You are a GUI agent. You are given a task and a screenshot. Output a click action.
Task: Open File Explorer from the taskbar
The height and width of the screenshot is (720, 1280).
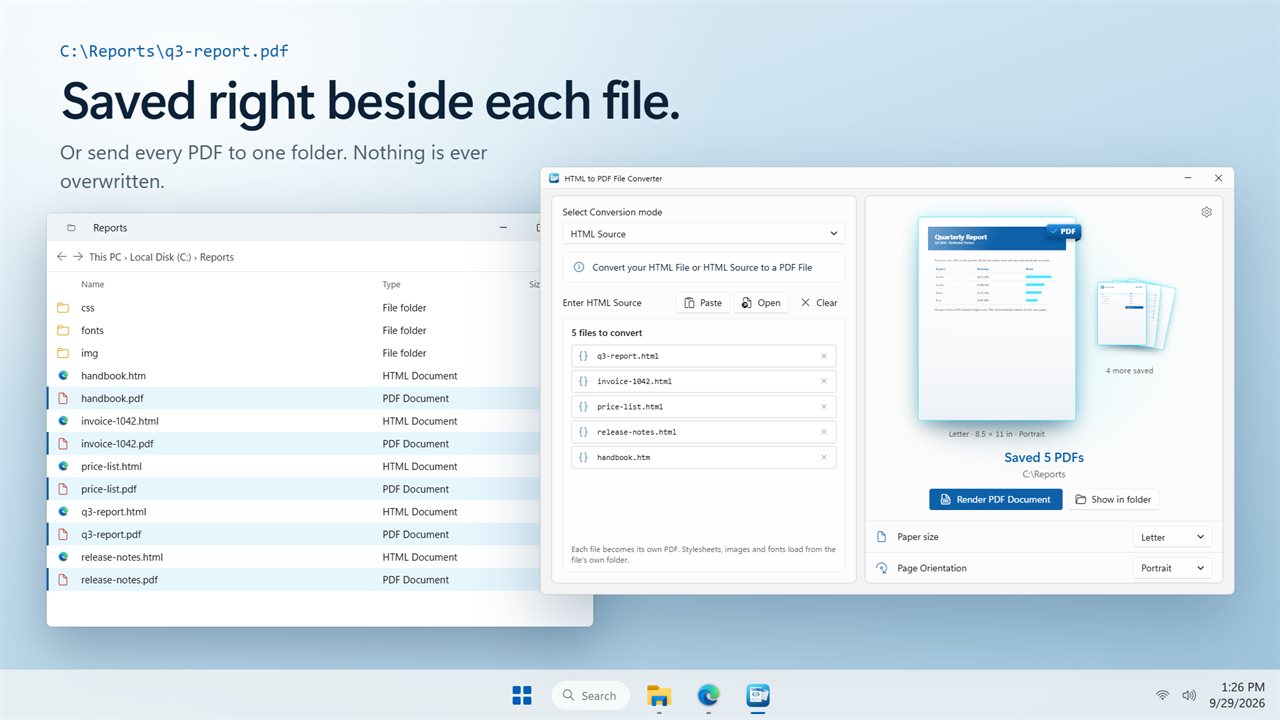658,695
